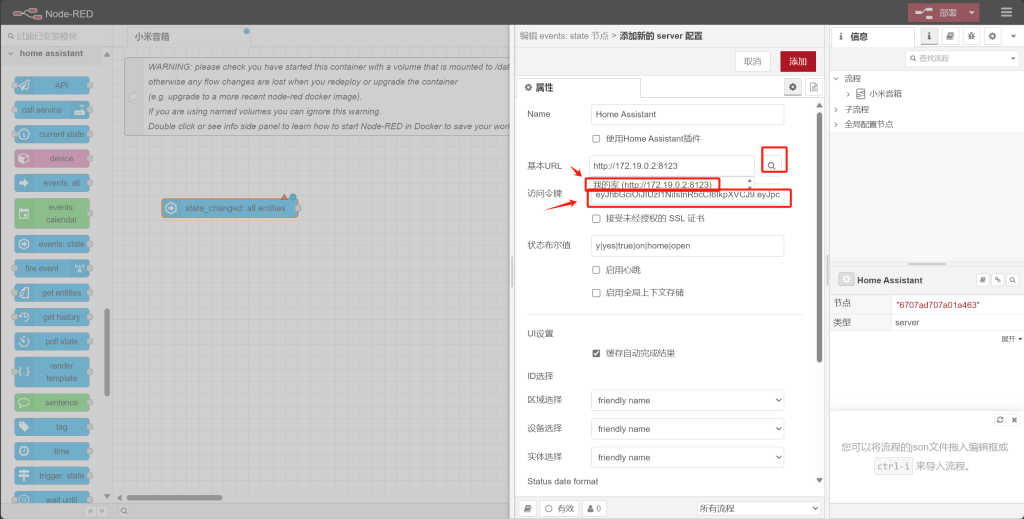Close the tips box with X
1024x519 pixels.
1014,420
